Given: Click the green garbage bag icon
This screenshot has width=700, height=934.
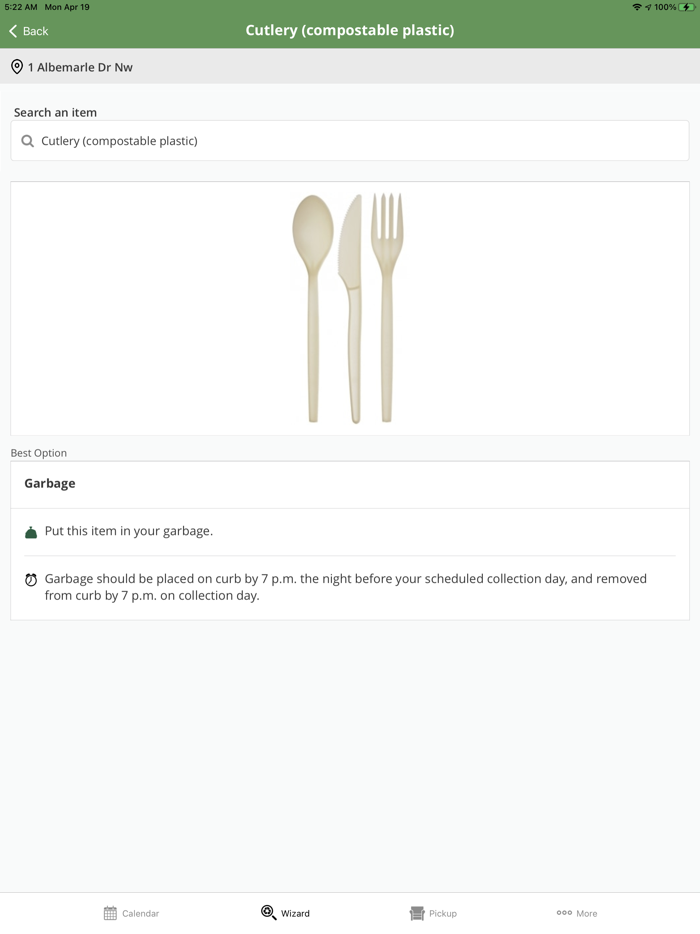Looking at the screenshot, I should point(31,532).
